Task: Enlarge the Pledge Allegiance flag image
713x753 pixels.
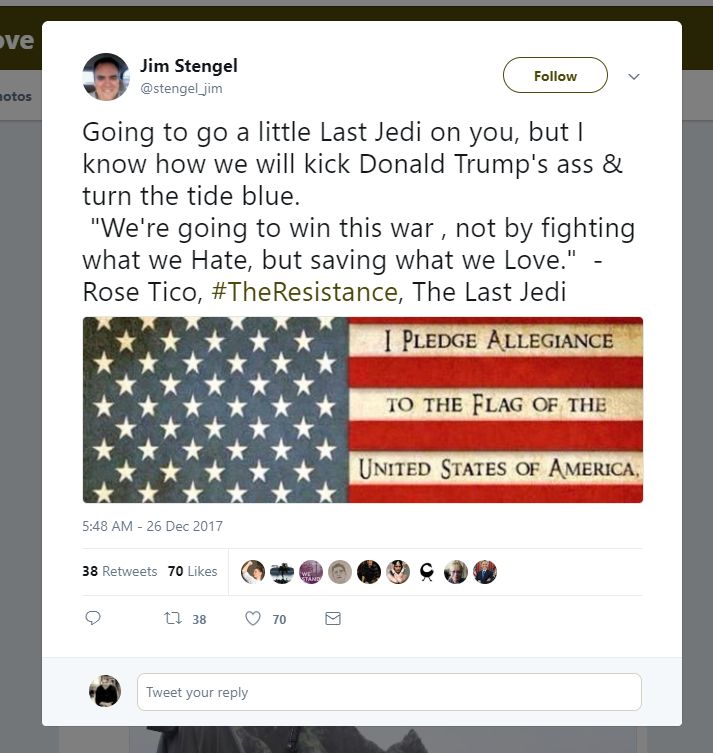Action: (363, 410)
